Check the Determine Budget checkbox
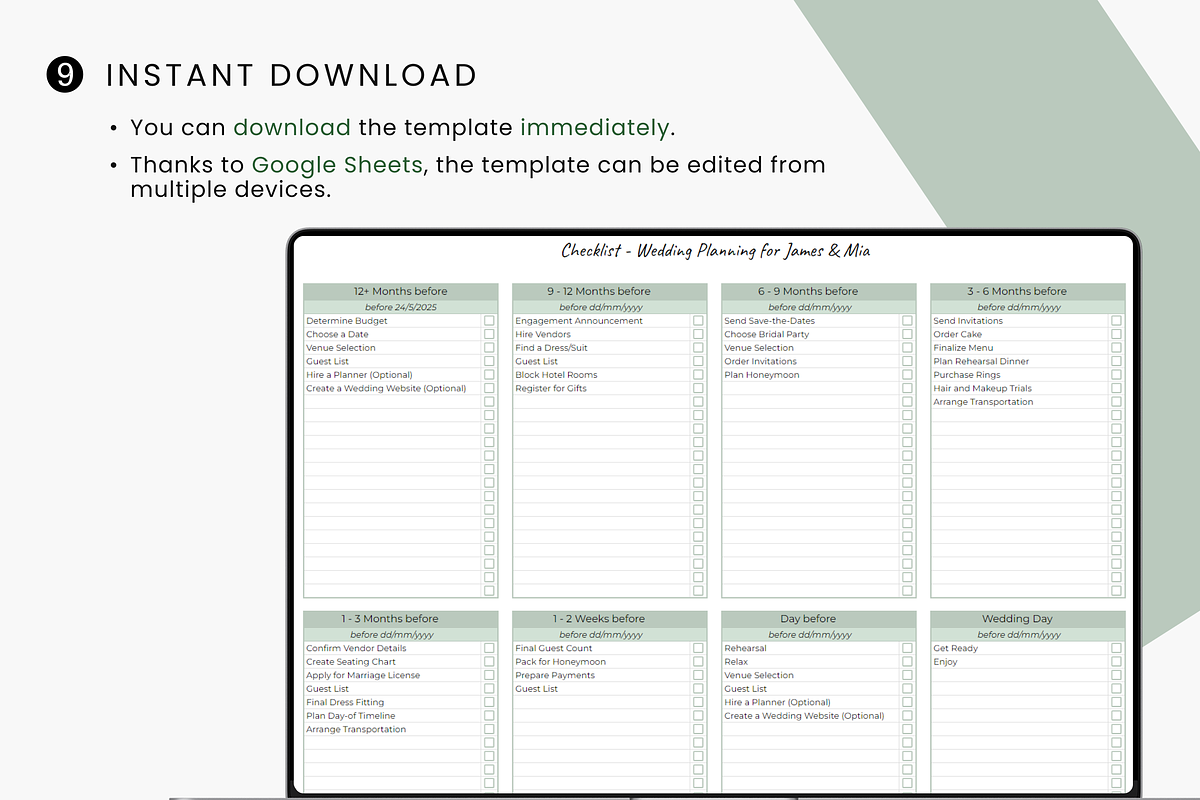This screenshot has height=800, width=1200. pos(489,321)
